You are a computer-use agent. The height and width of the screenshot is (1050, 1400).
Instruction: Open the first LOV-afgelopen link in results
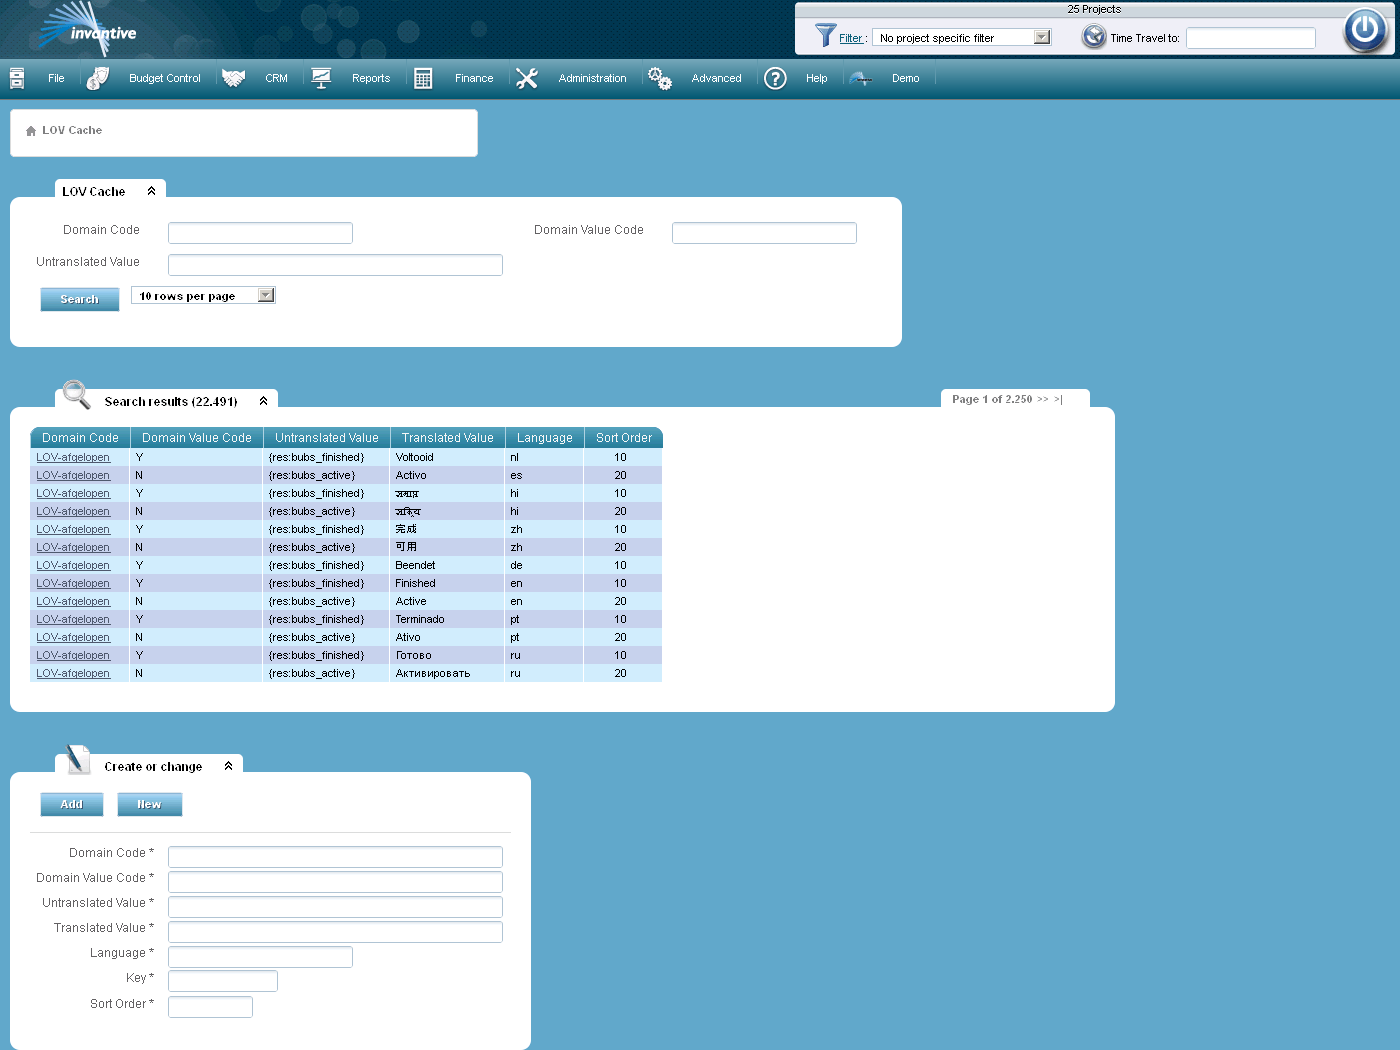click(x=73, y=457)
